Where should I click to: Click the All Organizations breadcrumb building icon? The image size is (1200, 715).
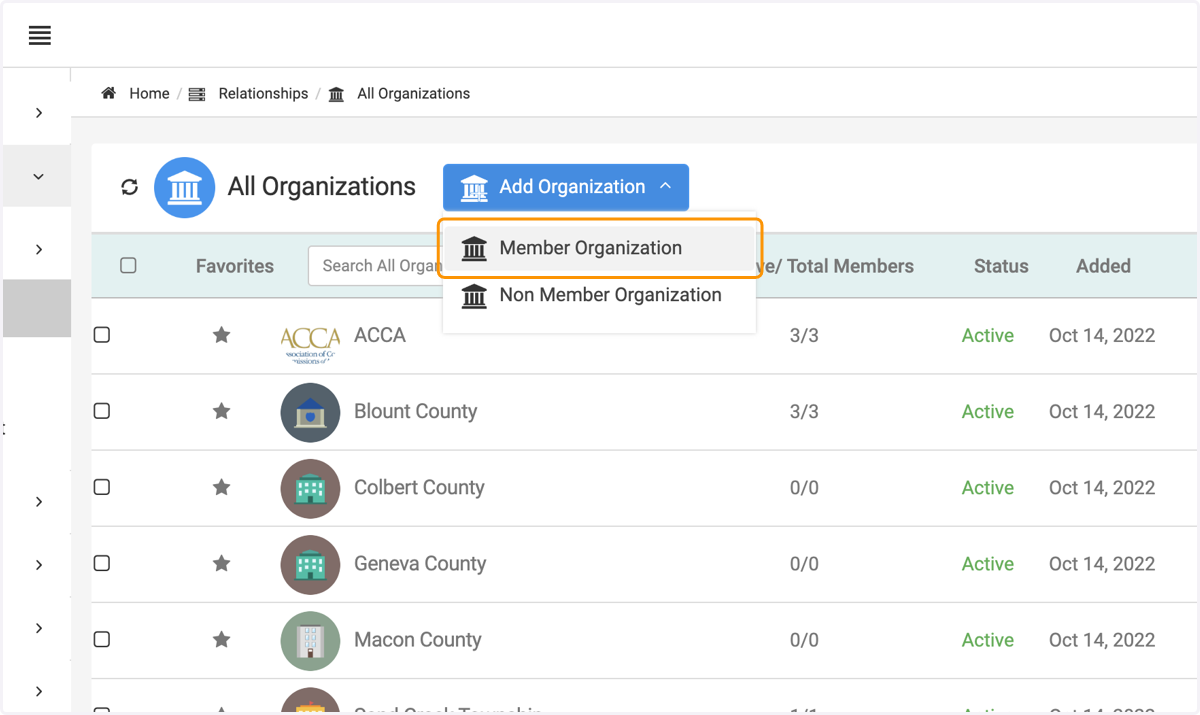point(336,94)
